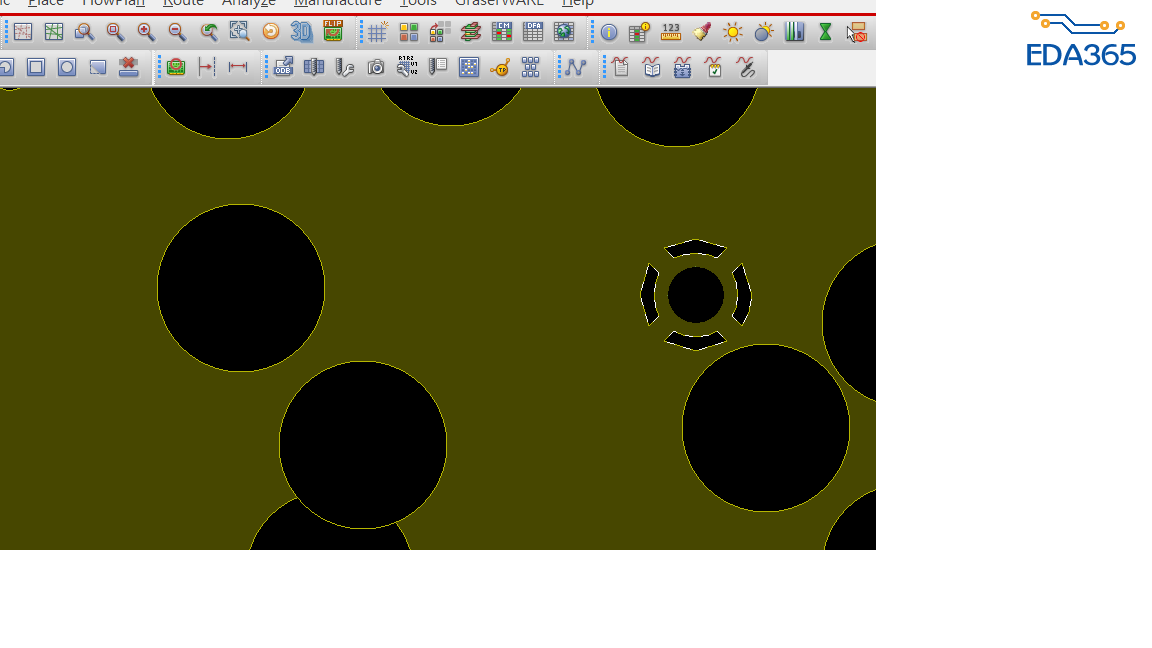Open the Help menu
Screen dimensions: 1152x648
[x=577, y=3]
